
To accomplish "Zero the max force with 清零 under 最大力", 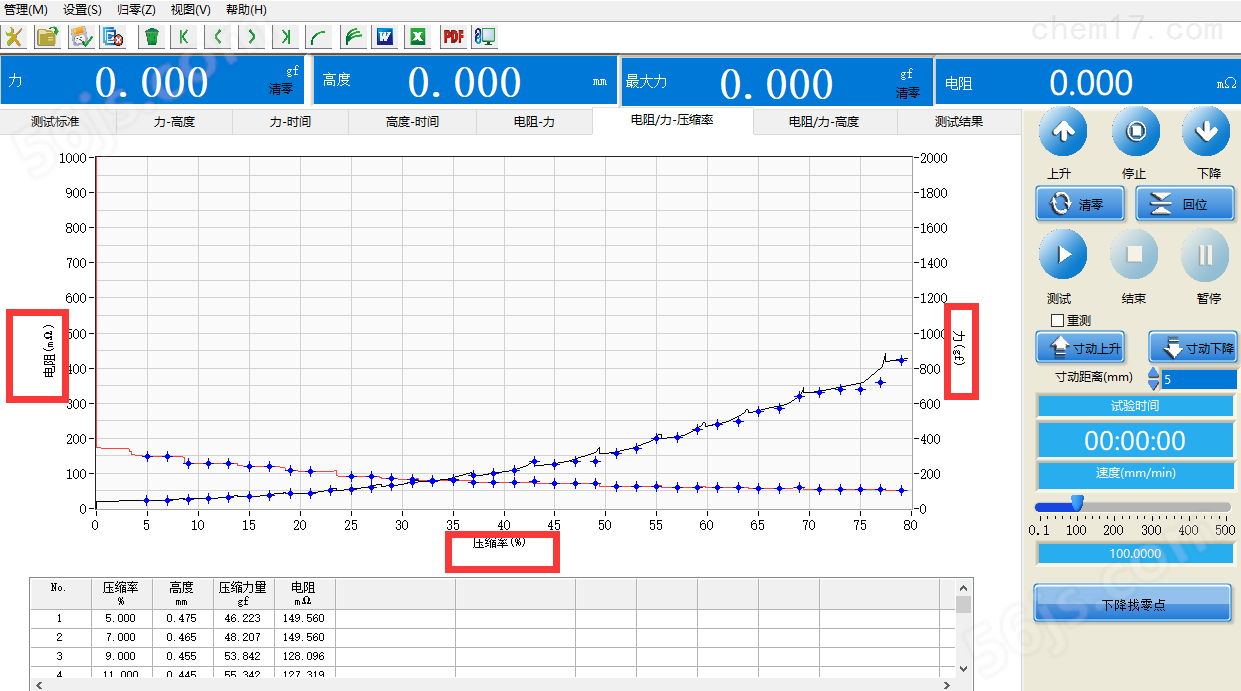I will (x=907, y=93).
